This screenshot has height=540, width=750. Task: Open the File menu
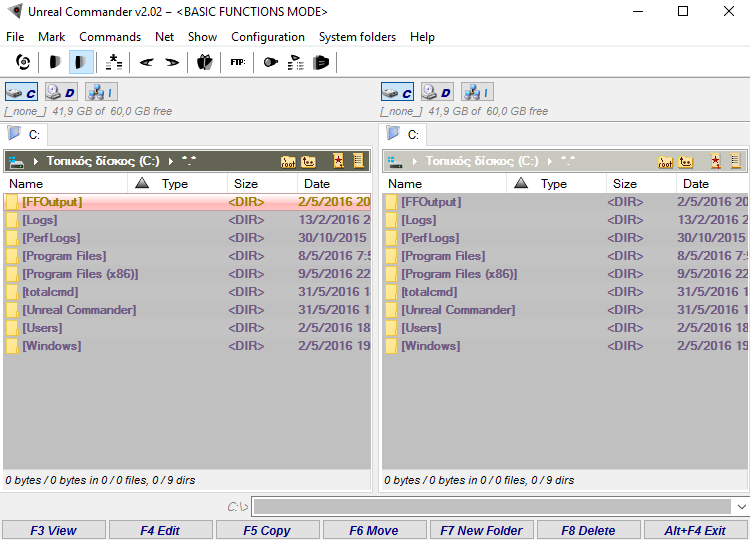click(15, 37)
